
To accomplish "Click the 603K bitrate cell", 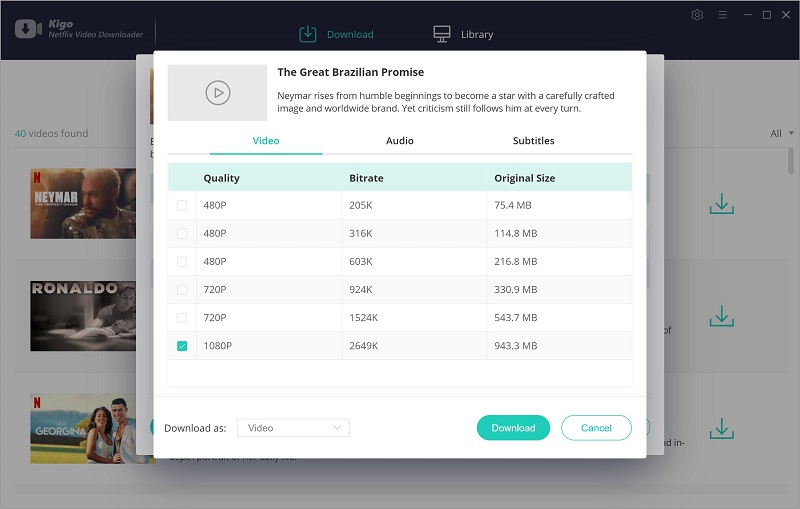I will pos(361,261).
